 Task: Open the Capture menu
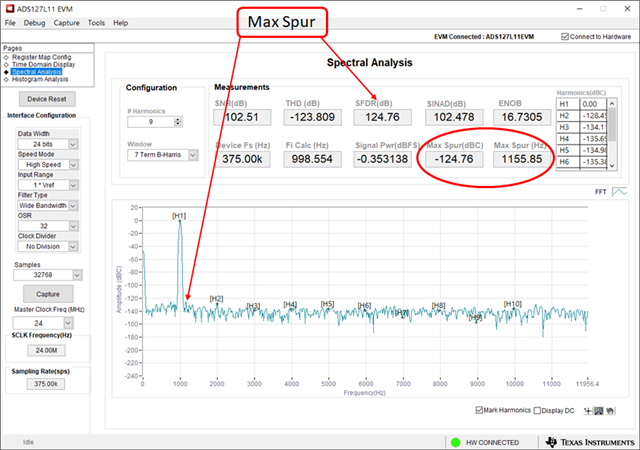[x=67, y=23]
